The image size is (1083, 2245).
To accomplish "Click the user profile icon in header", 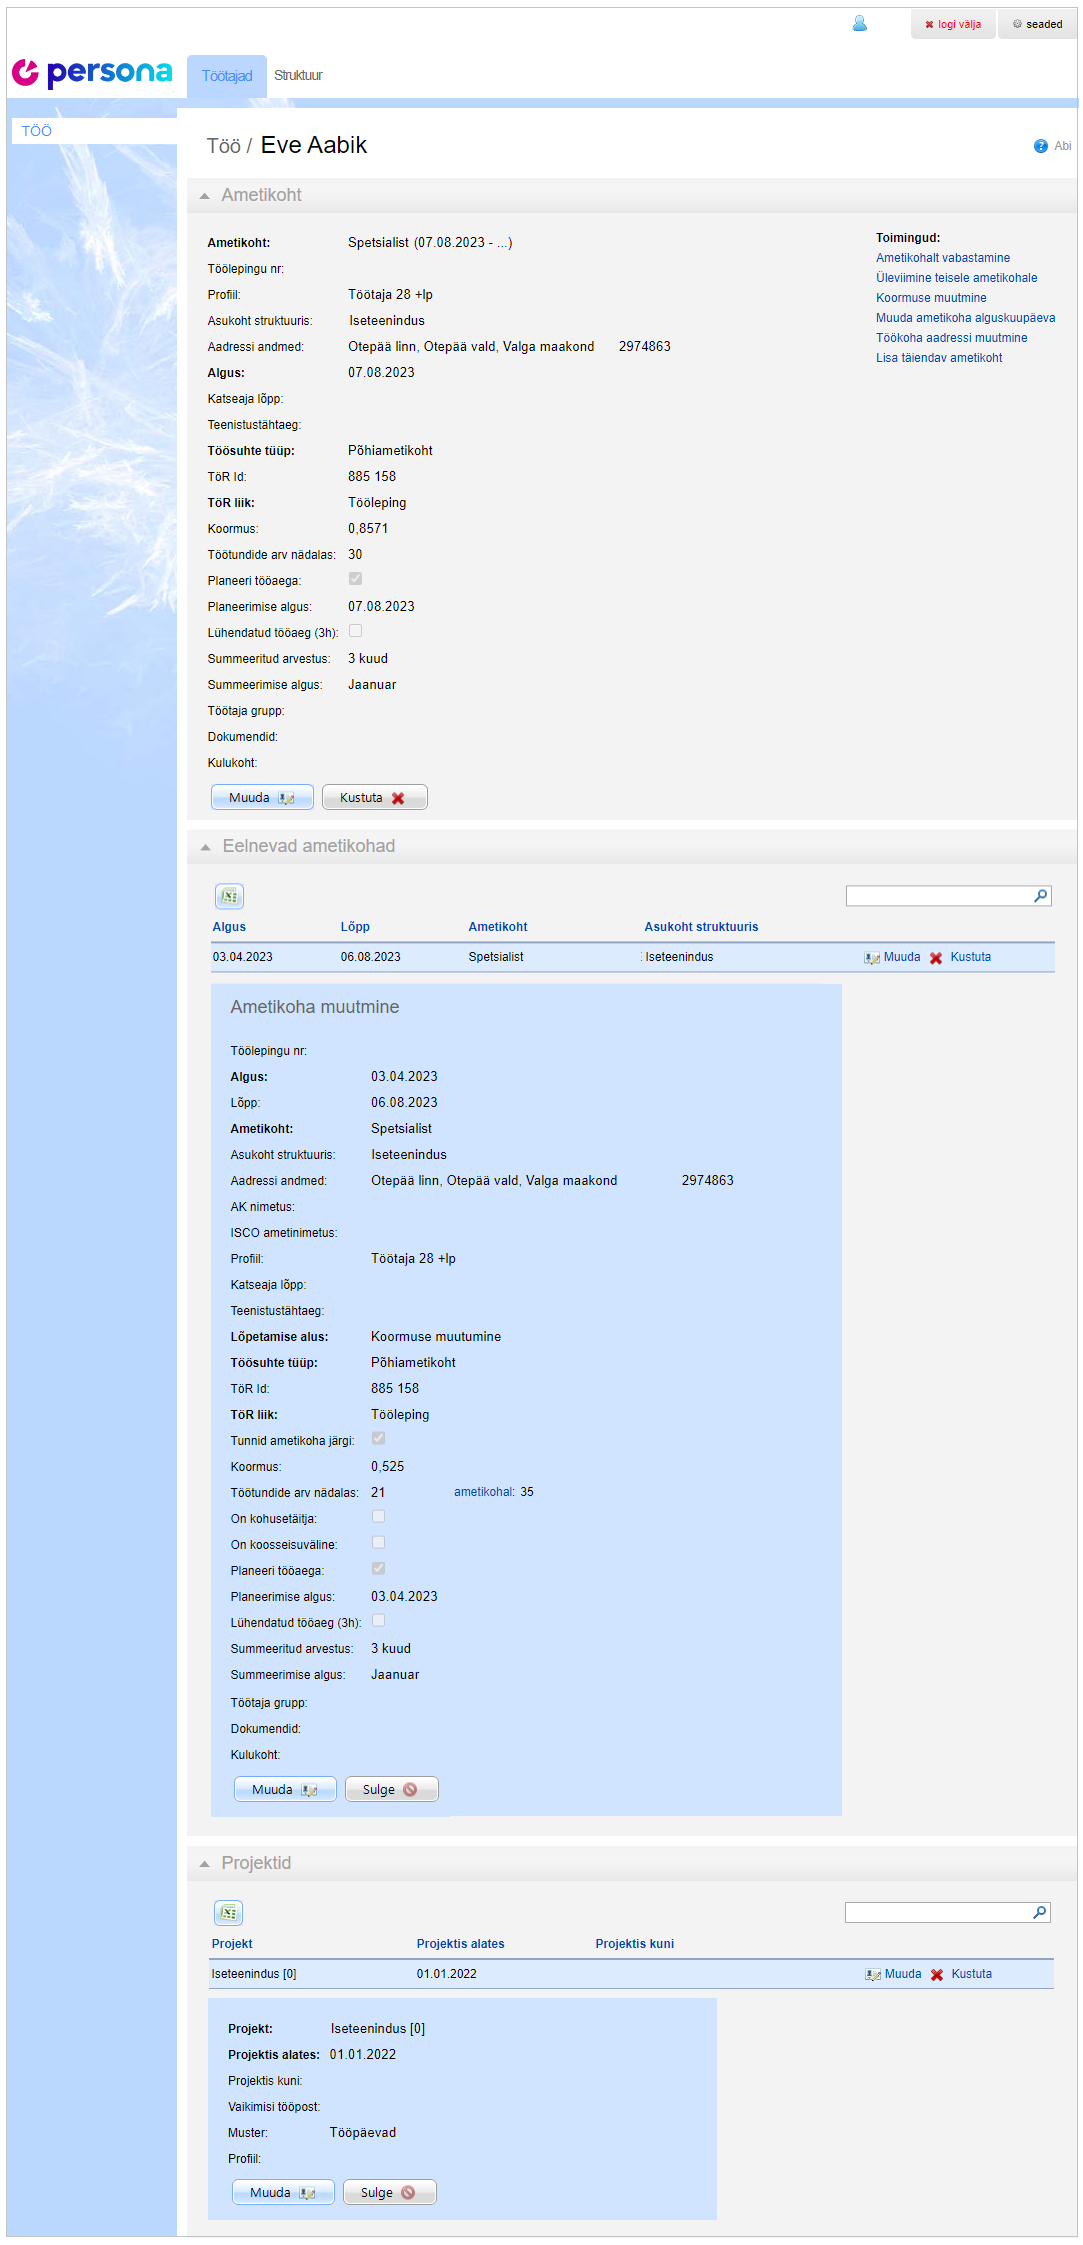I will click(x=859, y=24).
